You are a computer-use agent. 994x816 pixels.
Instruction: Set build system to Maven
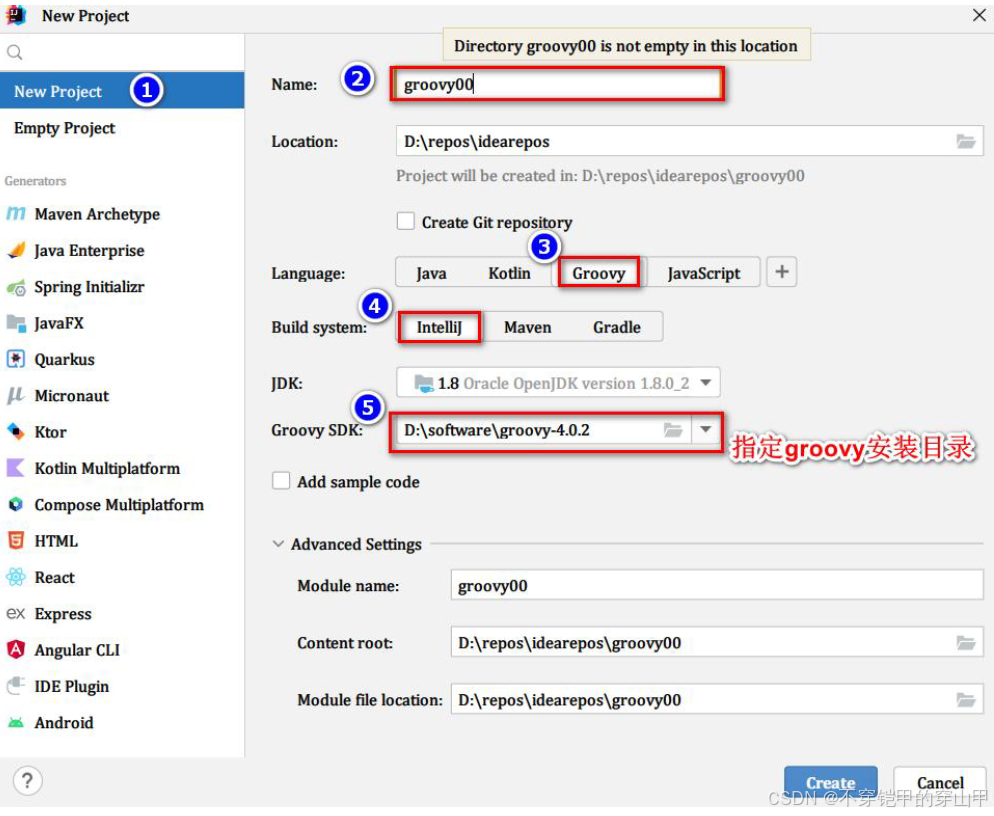pos(527,327)
